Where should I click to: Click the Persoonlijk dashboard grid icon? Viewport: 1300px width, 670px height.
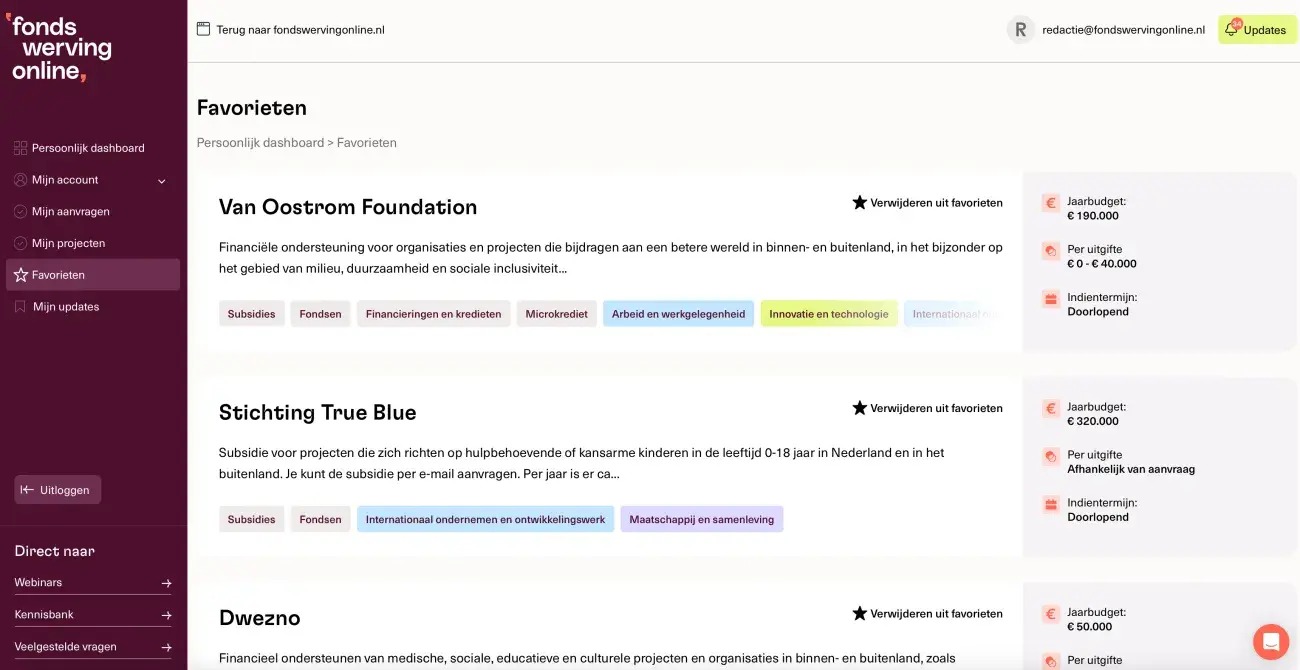(20, 148)
